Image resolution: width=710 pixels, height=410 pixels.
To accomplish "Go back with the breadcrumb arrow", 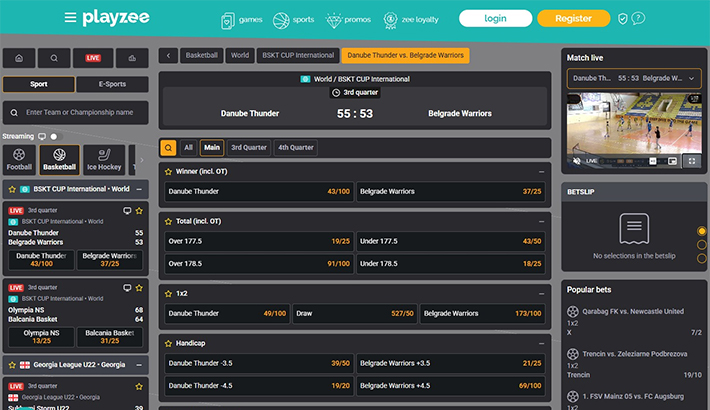I will coord(168,56).
